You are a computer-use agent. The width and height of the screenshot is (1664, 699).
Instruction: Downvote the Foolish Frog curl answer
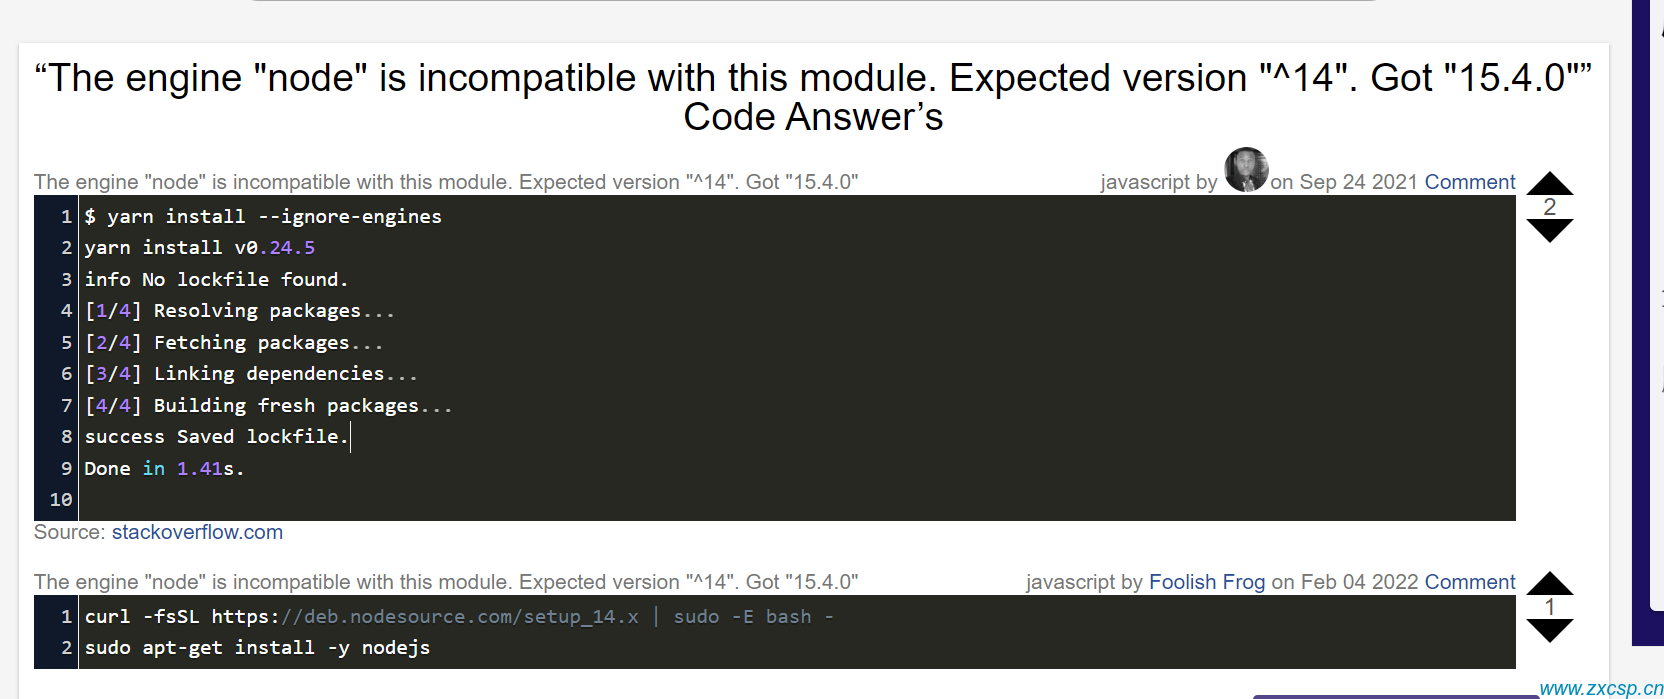coord(1549,631)
